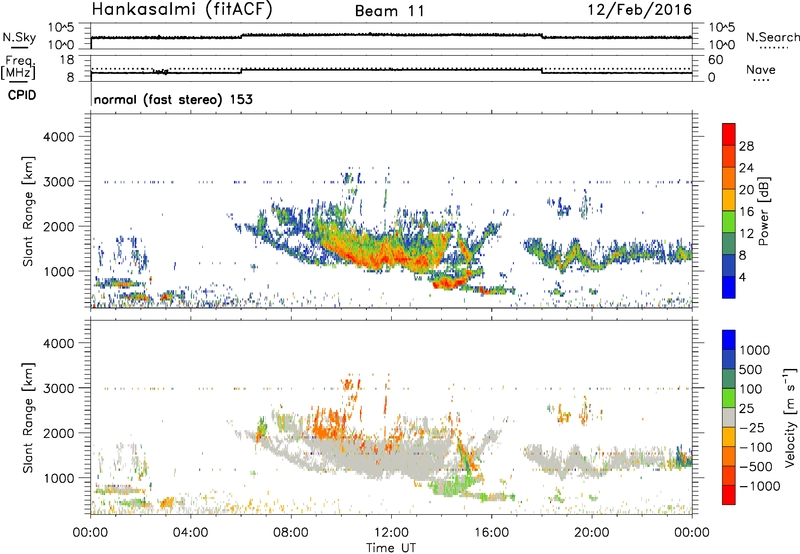Click the CPID label
The width and height of the screenshot is (800, 554).
tap(22, 95)
